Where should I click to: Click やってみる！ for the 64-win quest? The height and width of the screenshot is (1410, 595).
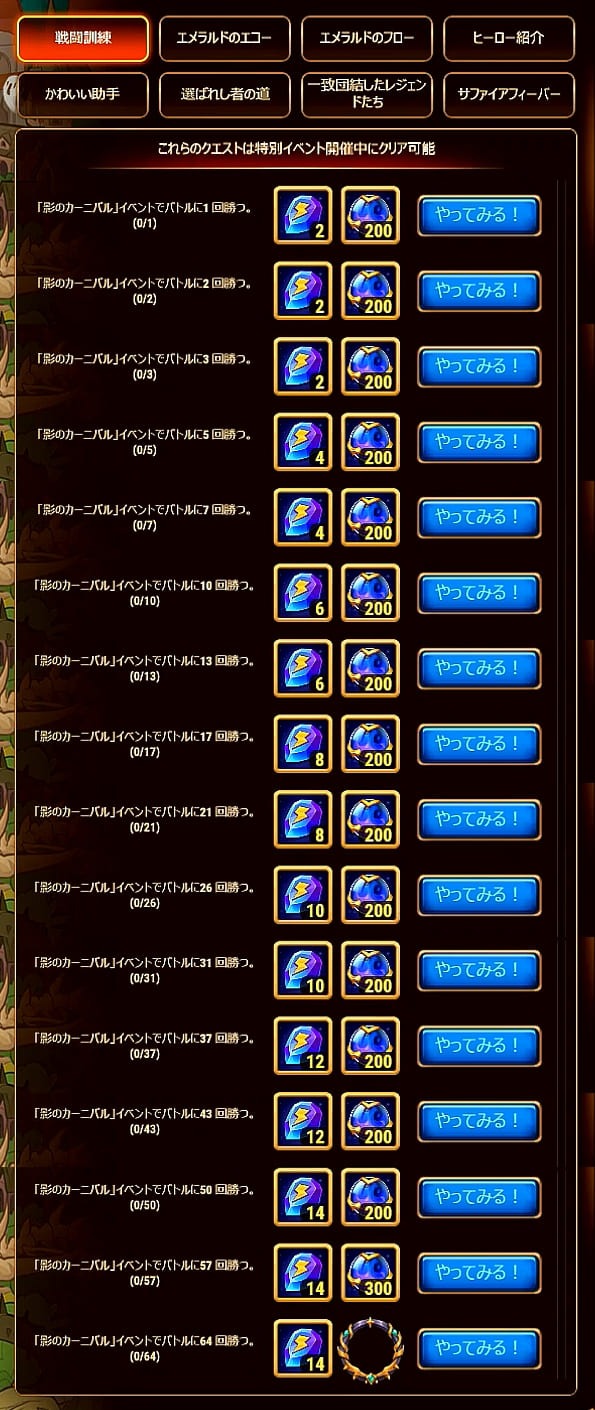(479, 1349)
